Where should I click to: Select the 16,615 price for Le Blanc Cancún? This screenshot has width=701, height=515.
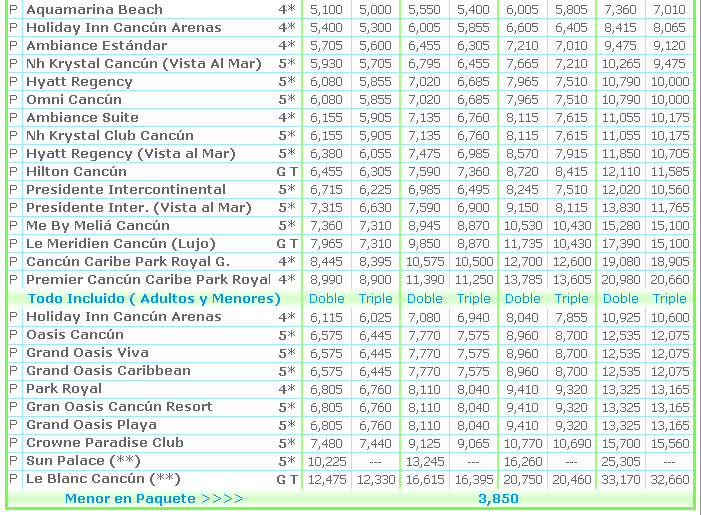[424, 480]
